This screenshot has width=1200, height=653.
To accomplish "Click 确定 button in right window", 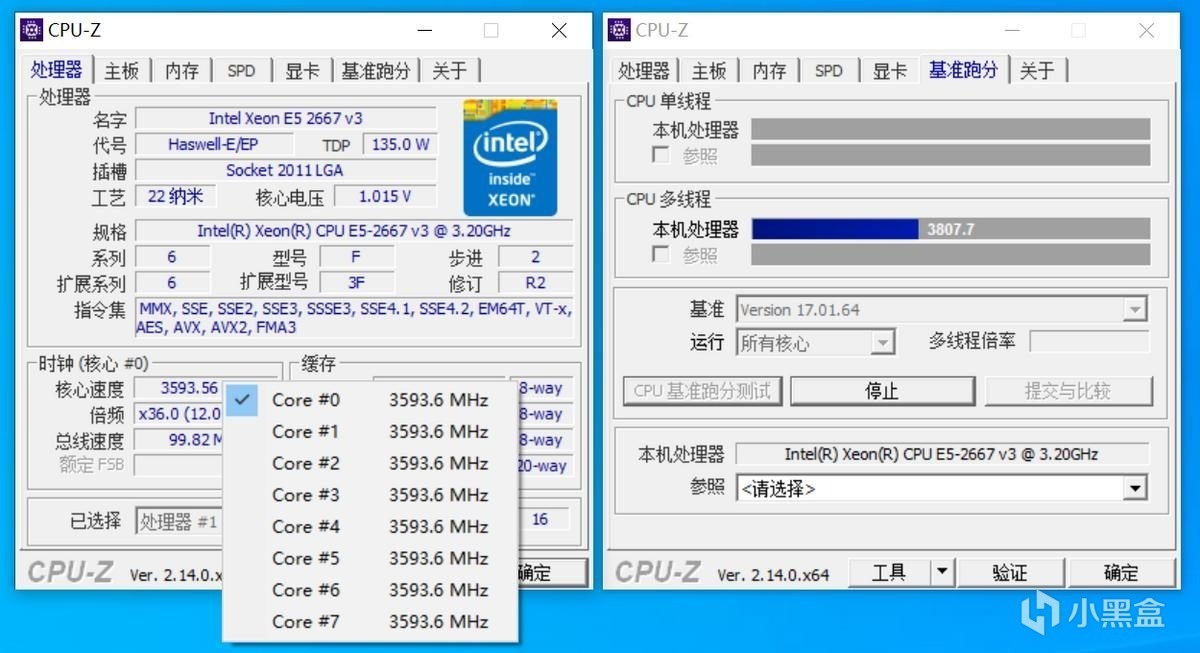I will pyautogui.click(x=1121, y=572).
